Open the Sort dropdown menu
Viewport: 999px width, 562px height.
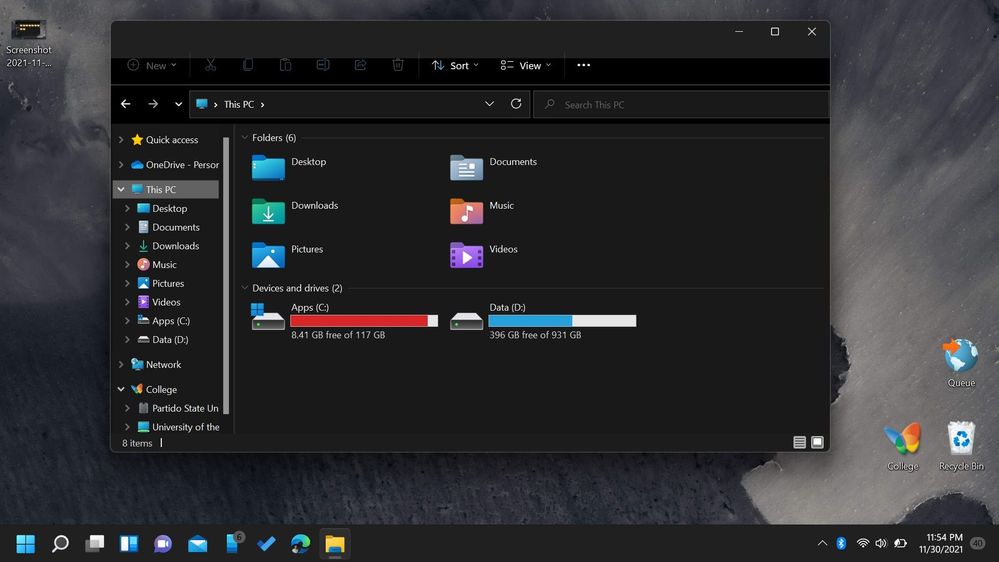pos(455,65)
